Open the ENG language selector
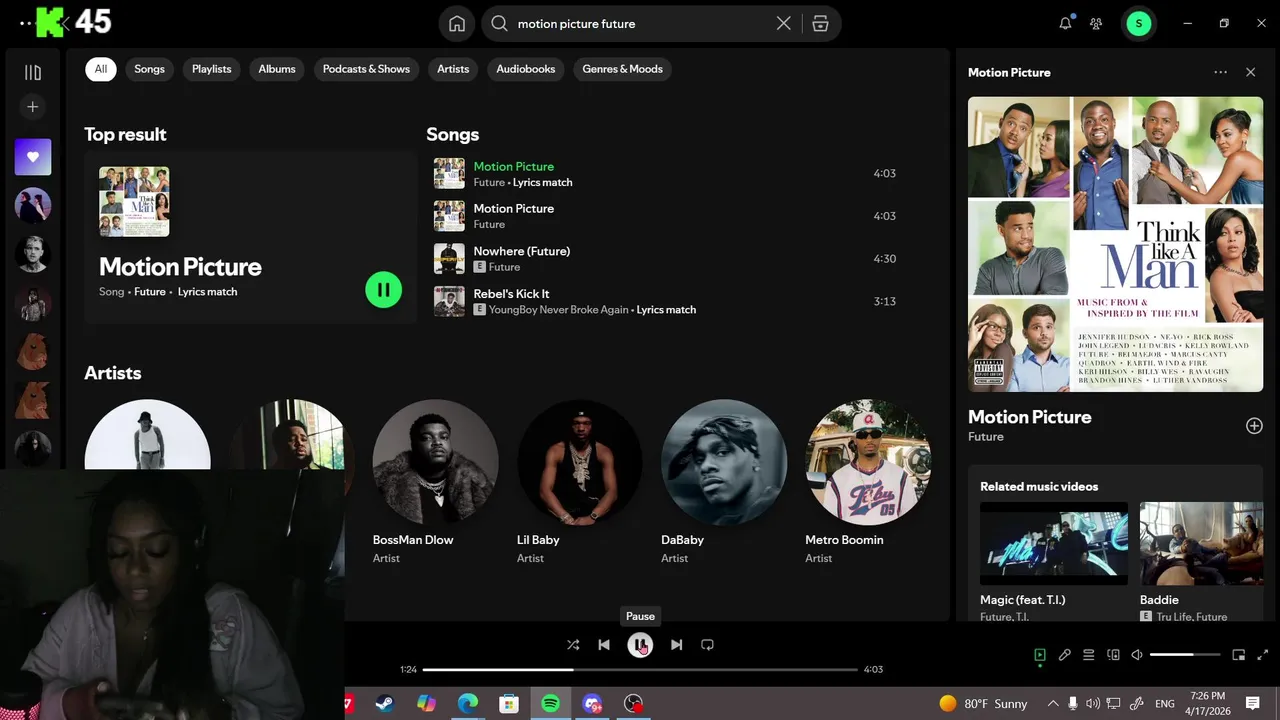 coord(1164,704)
